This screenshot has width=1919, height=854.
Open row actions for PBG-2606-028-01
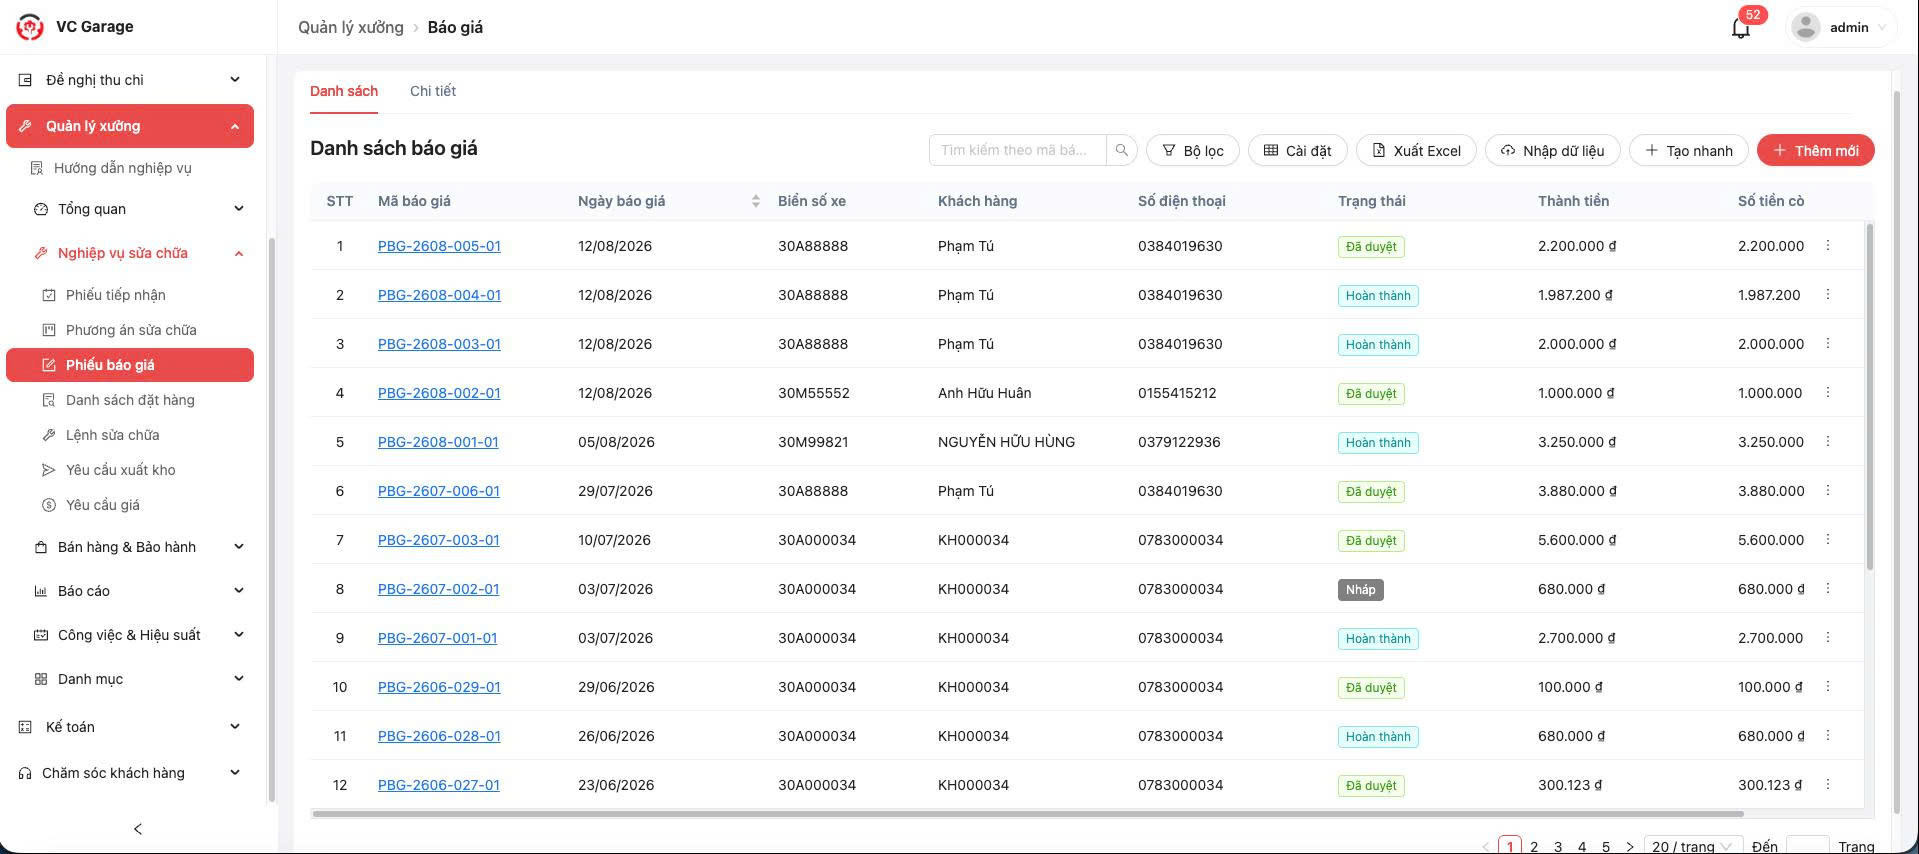point(1828,735)
